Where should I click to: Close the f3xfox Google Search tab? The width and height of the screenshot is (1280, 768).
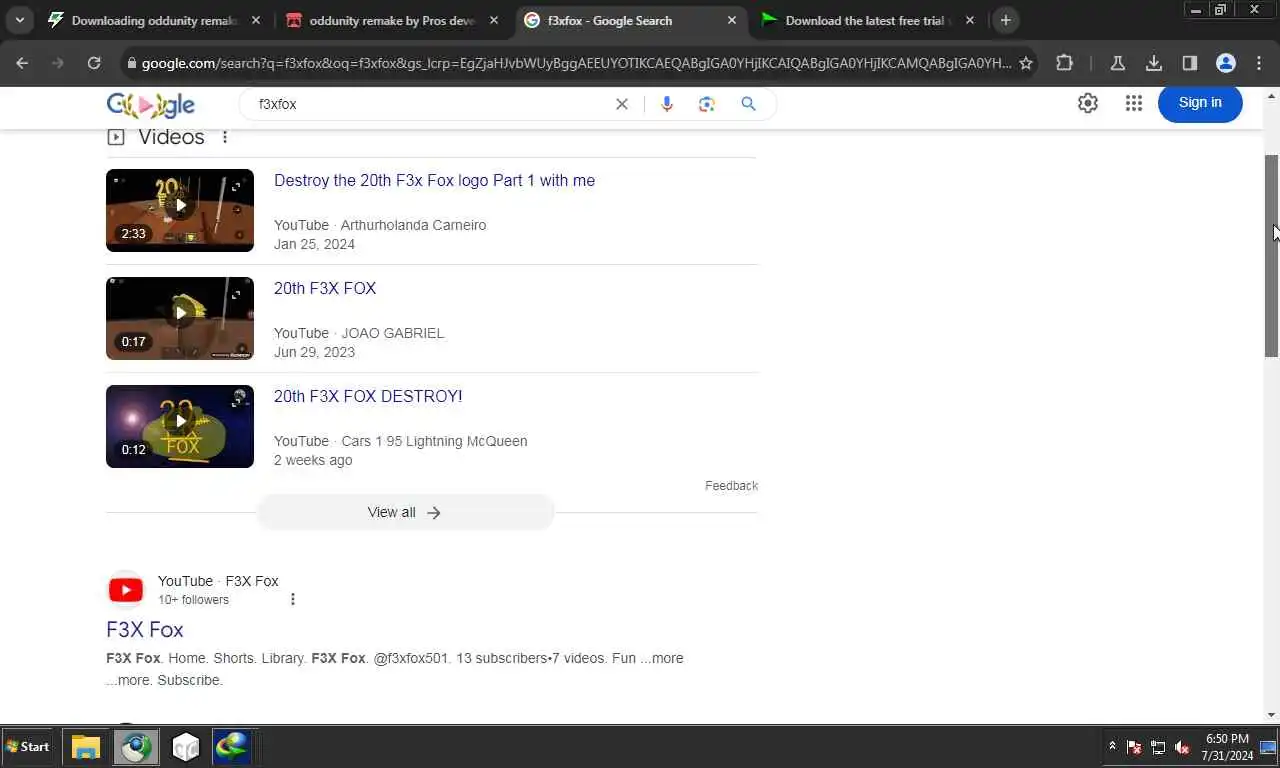pyautogui.click(x=732, y=20)
